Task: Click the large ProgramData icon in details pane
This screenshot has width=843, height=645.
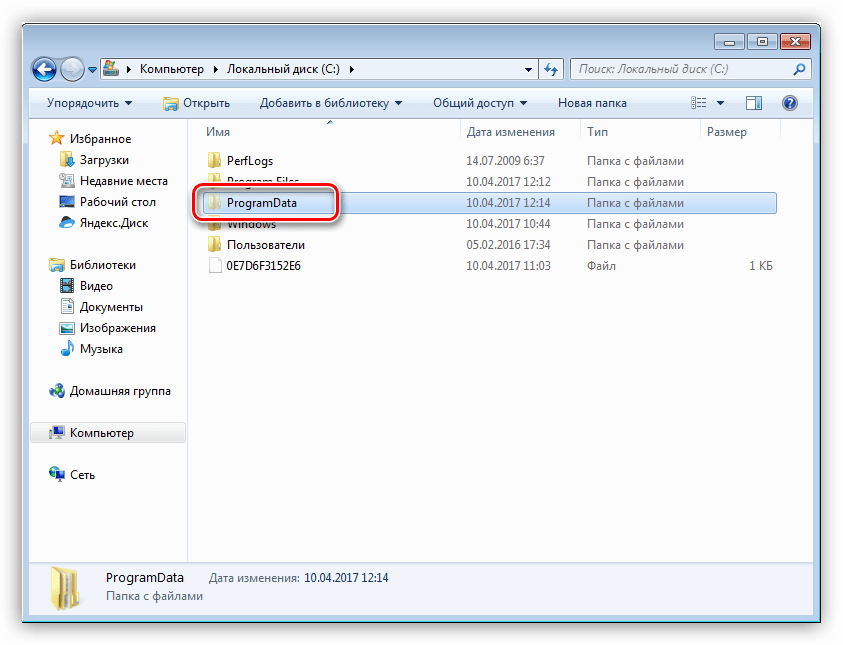Action: point(66,588)
